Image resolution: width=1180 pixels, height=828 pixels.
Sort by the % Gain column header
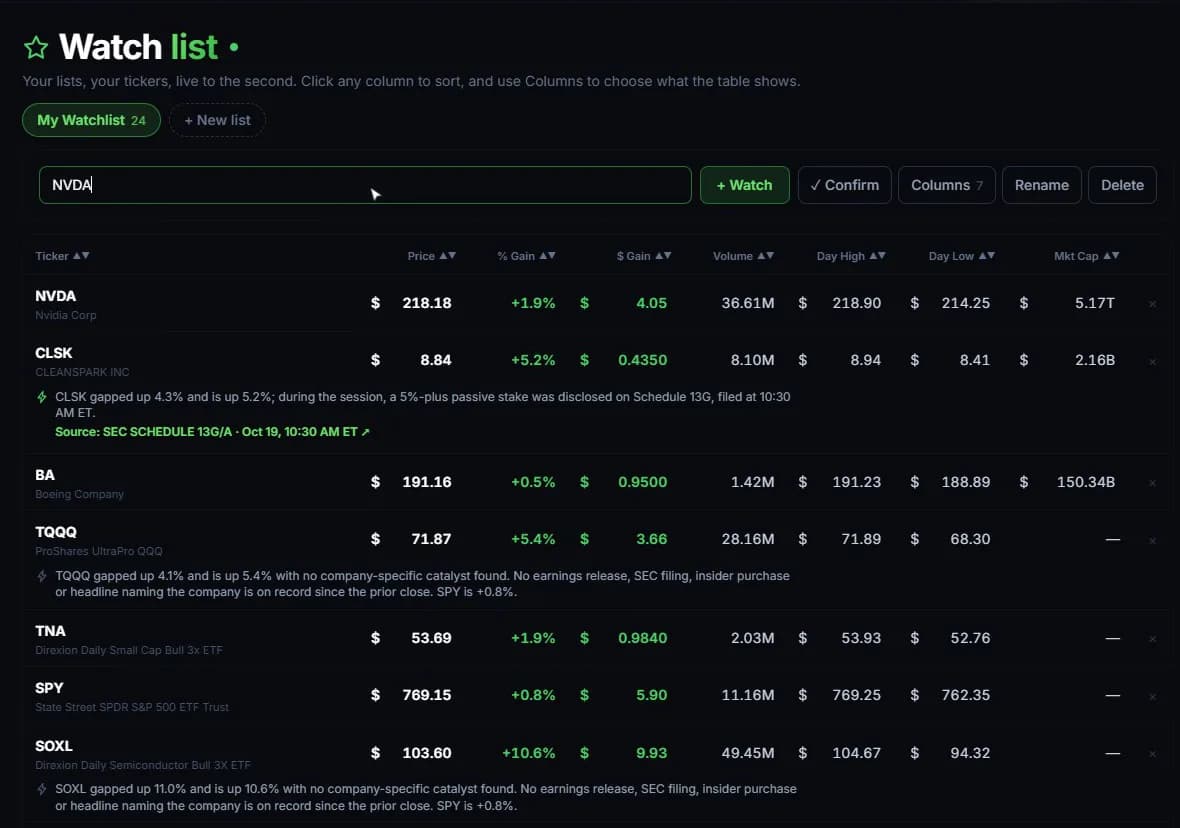point(526,256)
